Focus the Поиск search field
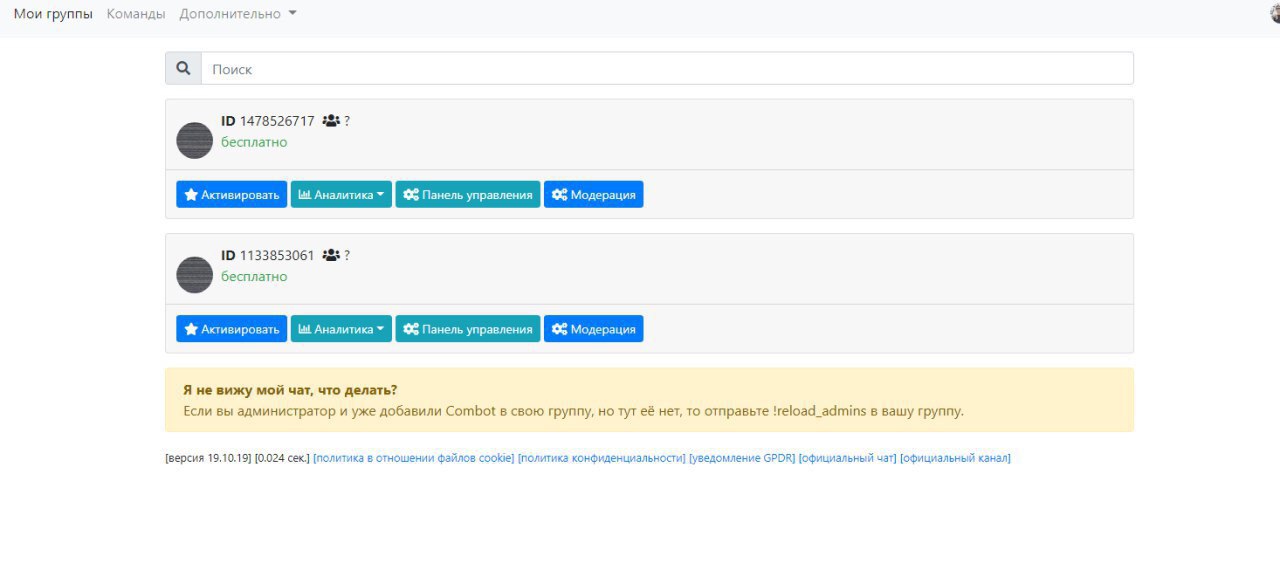1280x570 pixels. pyautogui.click(x=667, y=68)
